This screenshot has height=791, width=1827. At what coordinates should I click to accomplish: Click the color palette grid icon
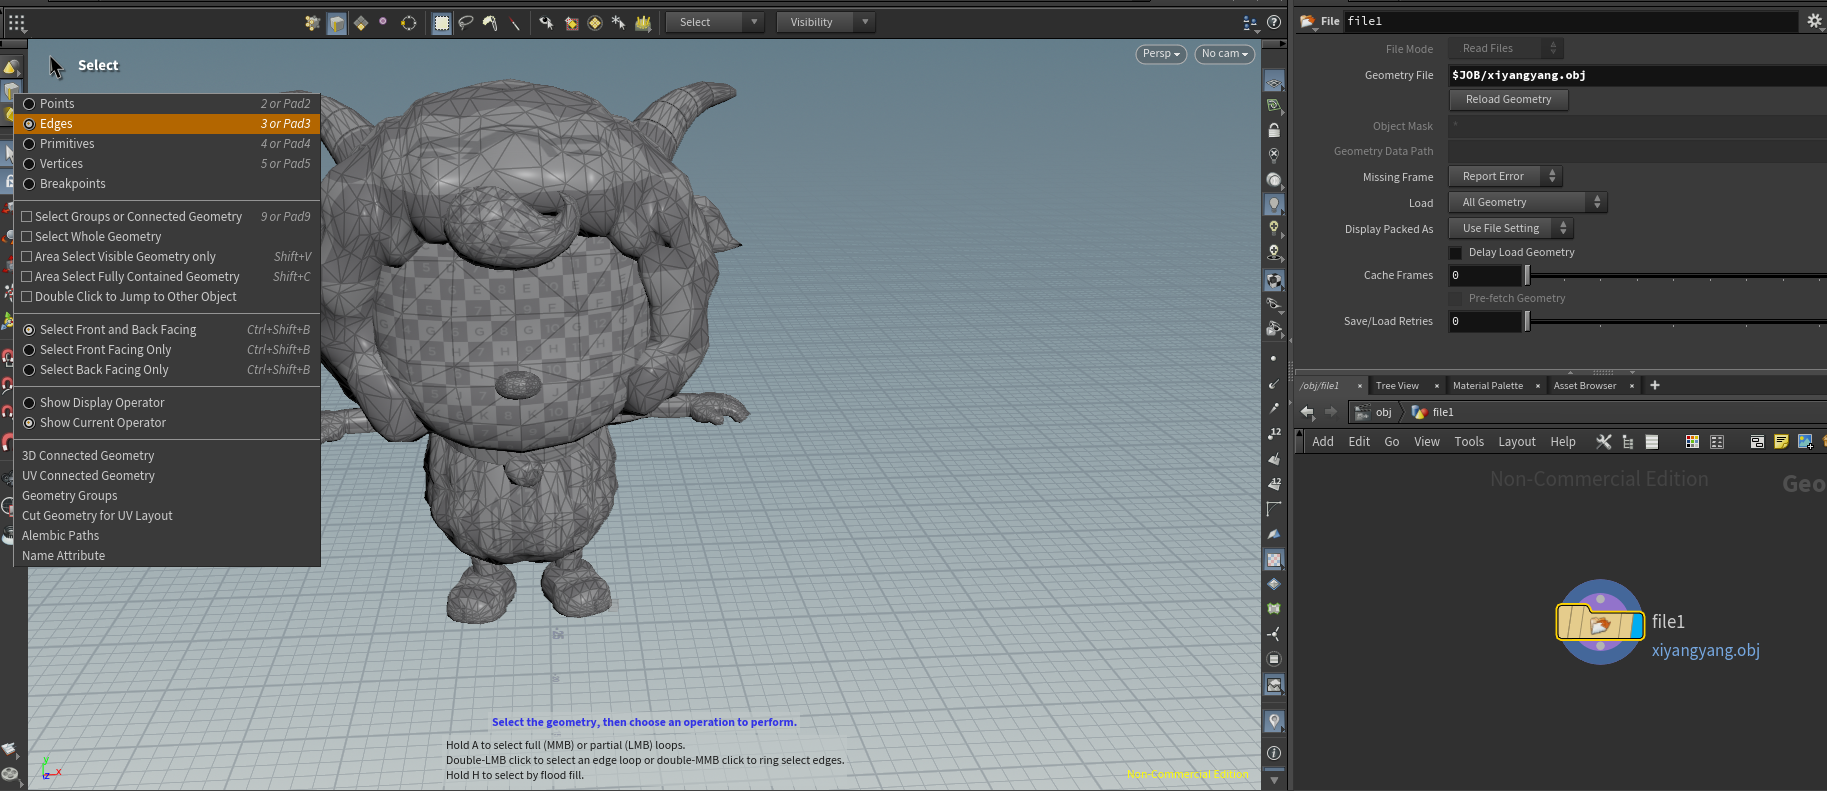coord(1692,441)
